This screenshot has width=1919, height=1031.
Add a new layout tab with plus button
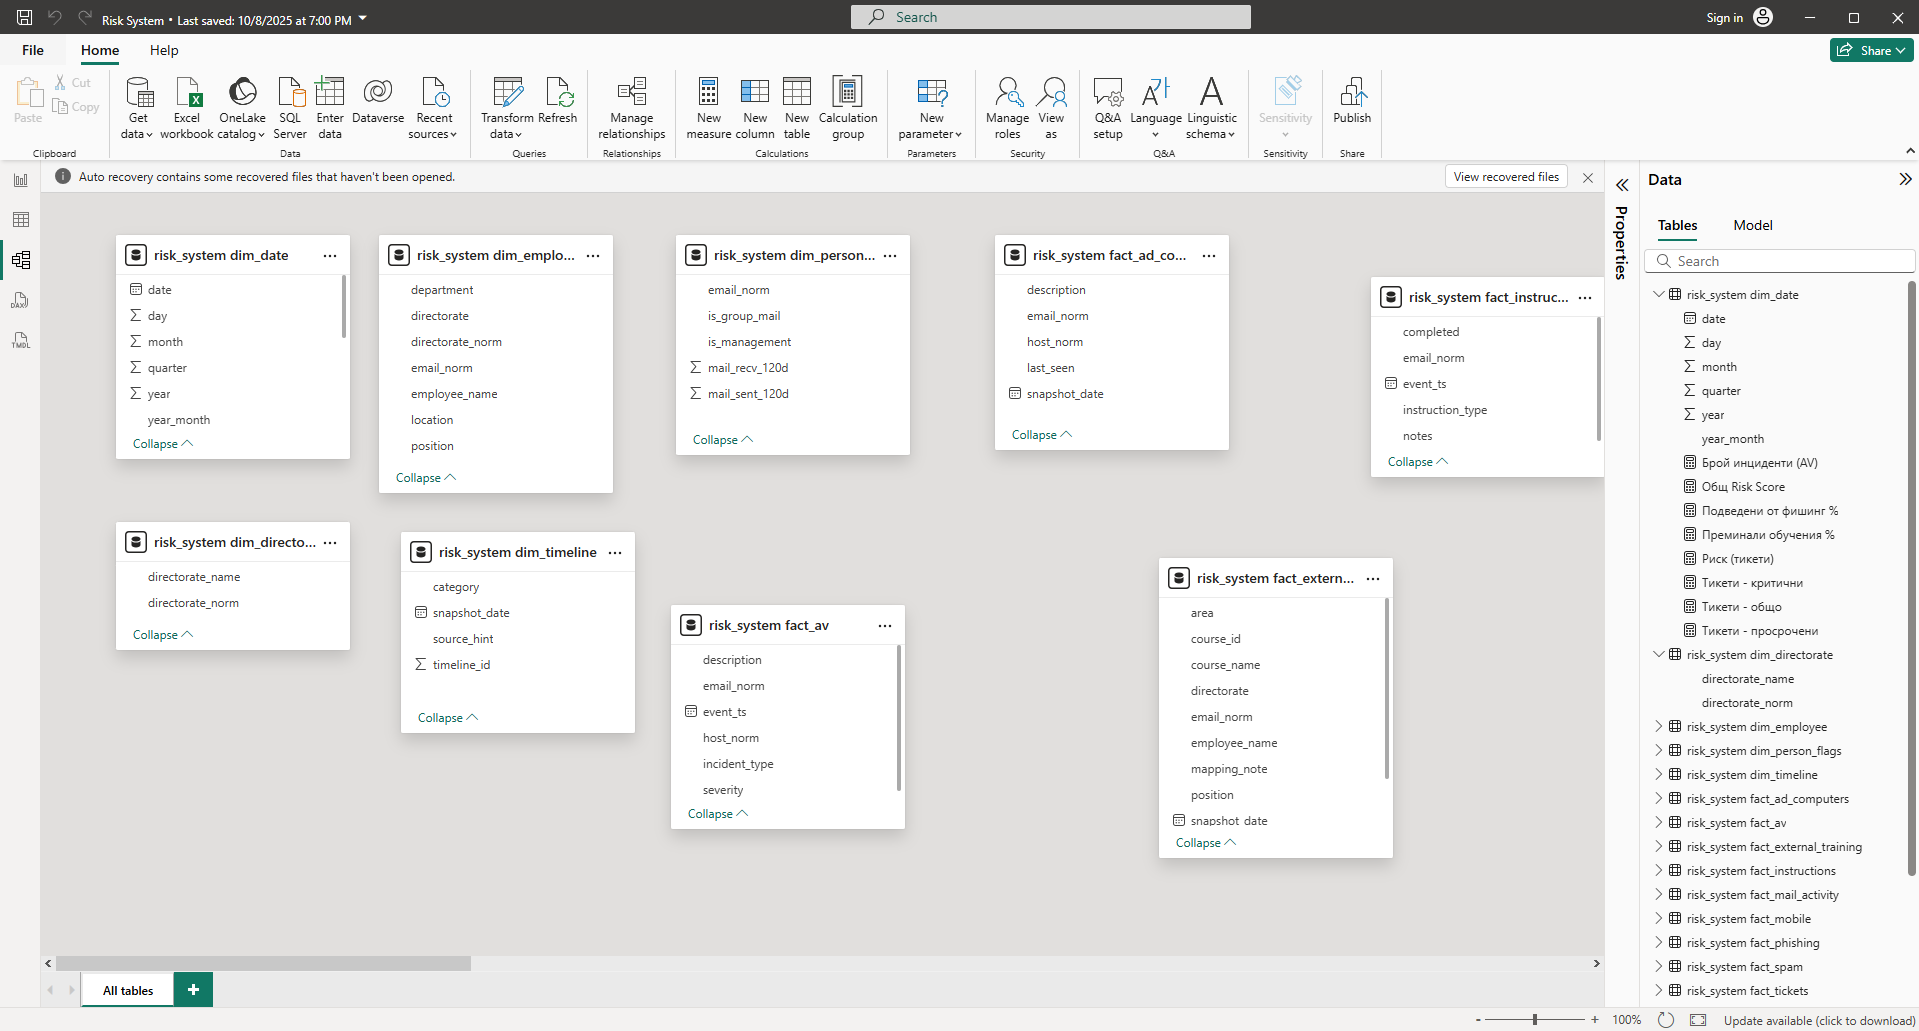click(x=193, y=990)
